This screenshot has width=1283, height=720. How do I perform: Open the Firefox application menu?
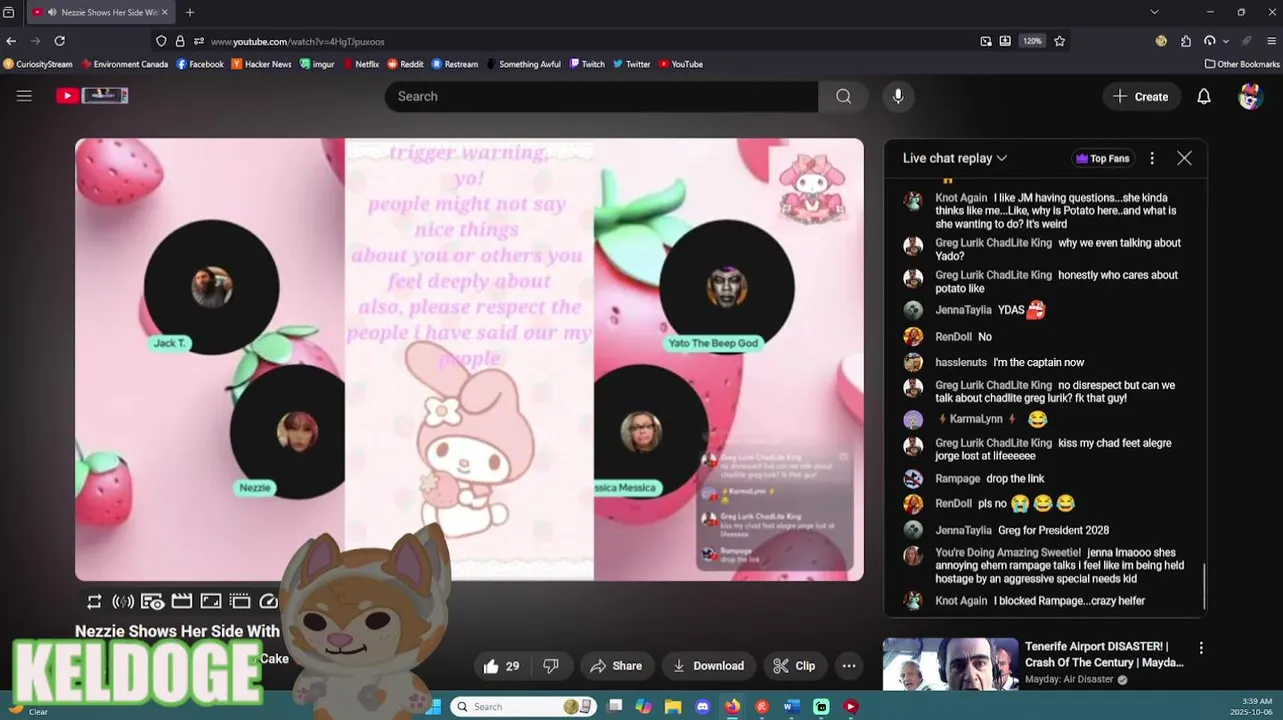coord(1272,41)
